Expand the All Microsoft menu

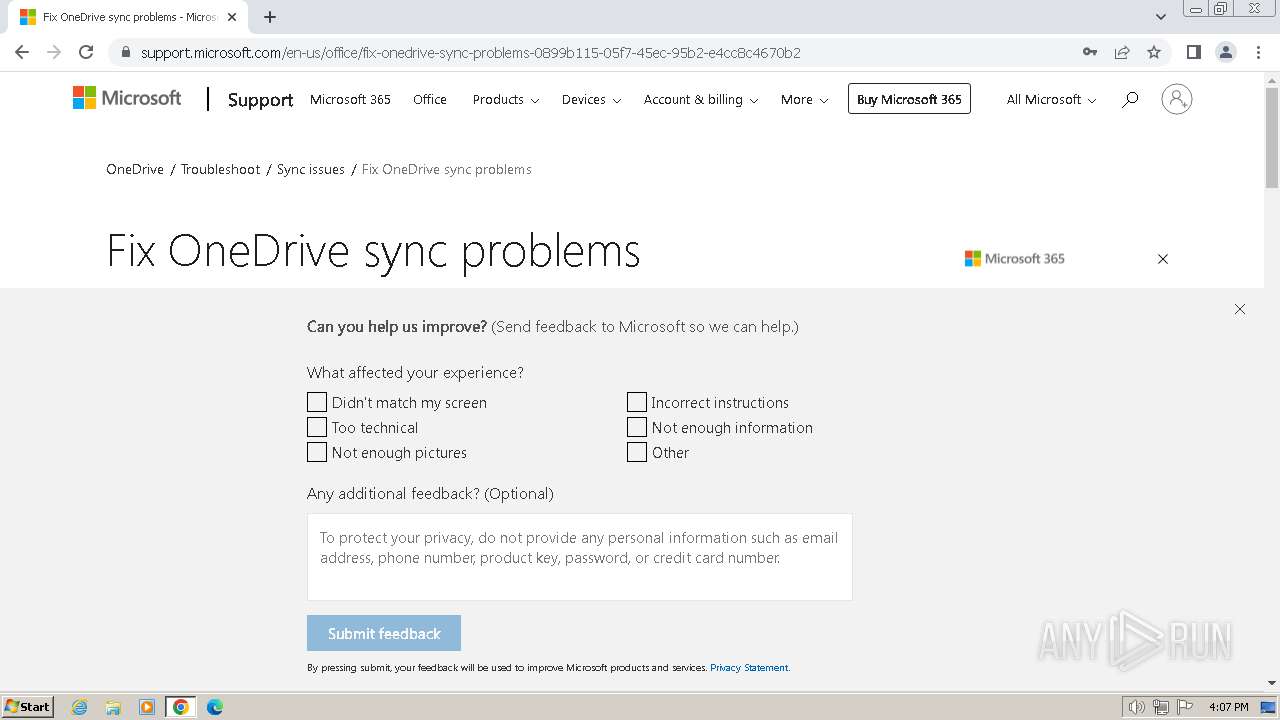click(1051, 99)
